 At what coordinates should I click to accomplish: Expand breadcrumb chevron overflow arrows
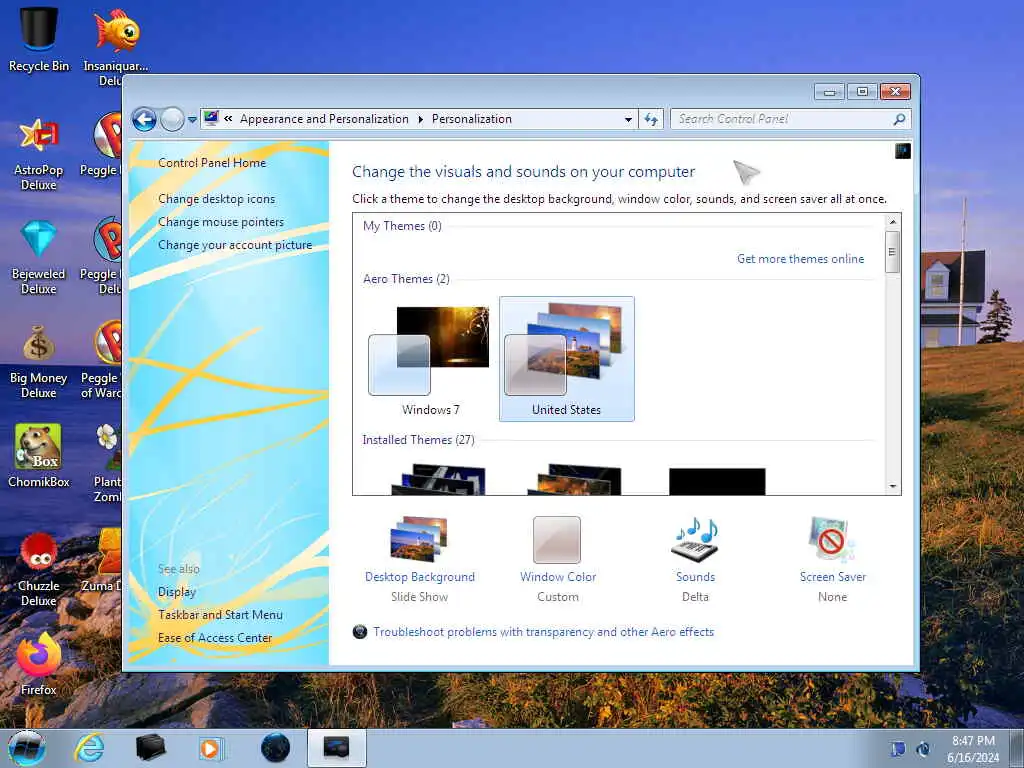point(229,119)
